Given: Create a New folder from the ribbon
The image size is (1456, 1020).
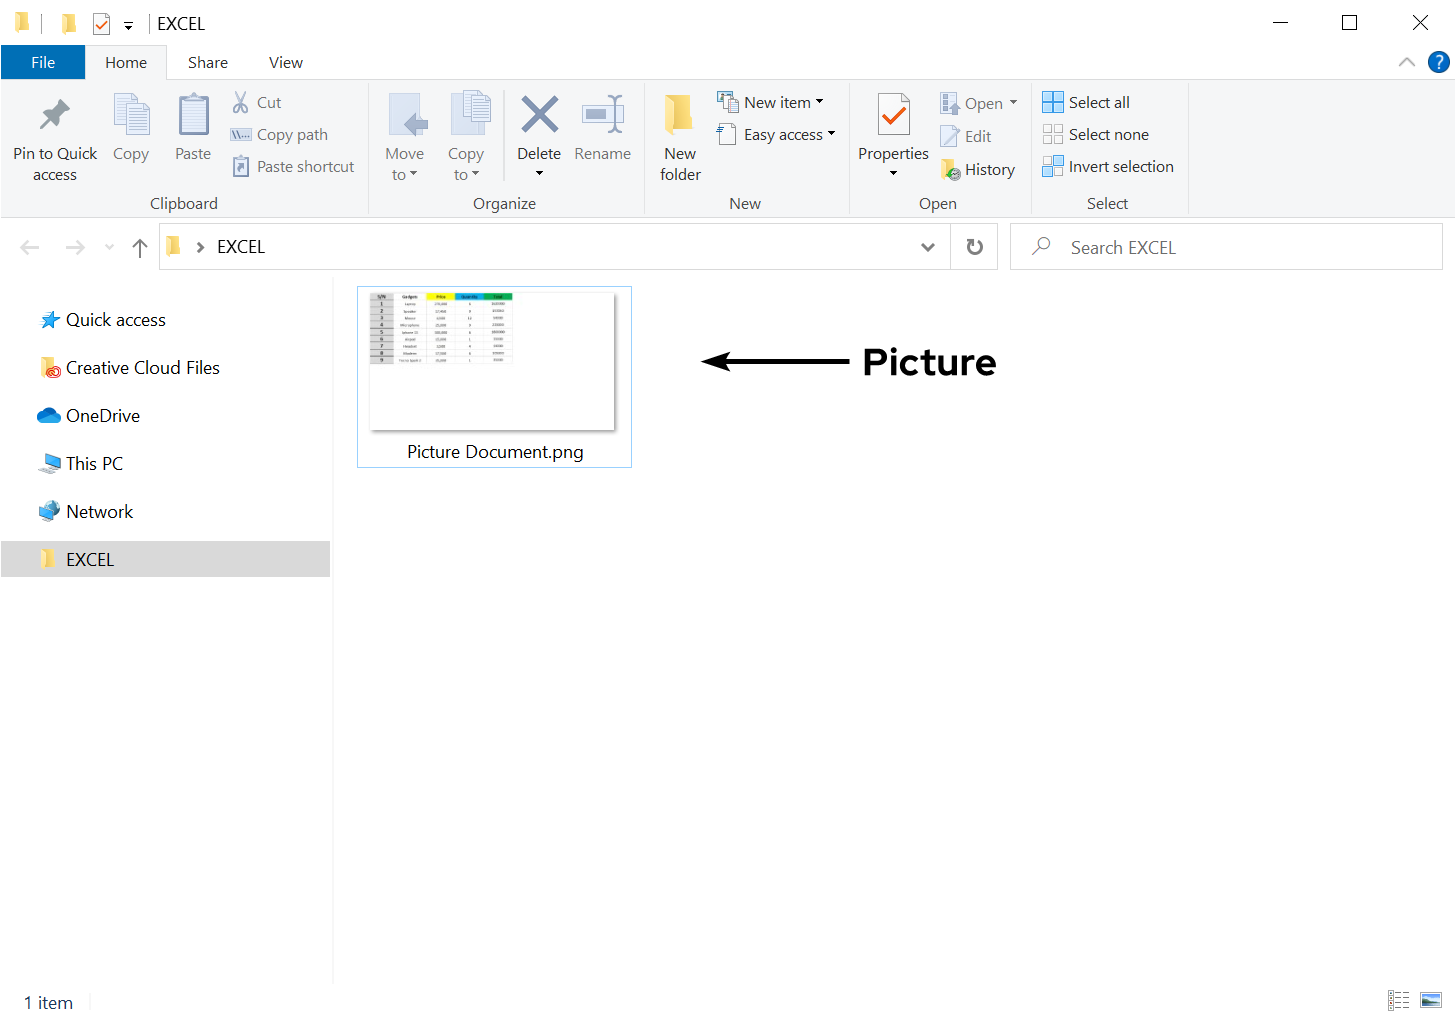Looking at the screenshot, I should pos(679,135).
